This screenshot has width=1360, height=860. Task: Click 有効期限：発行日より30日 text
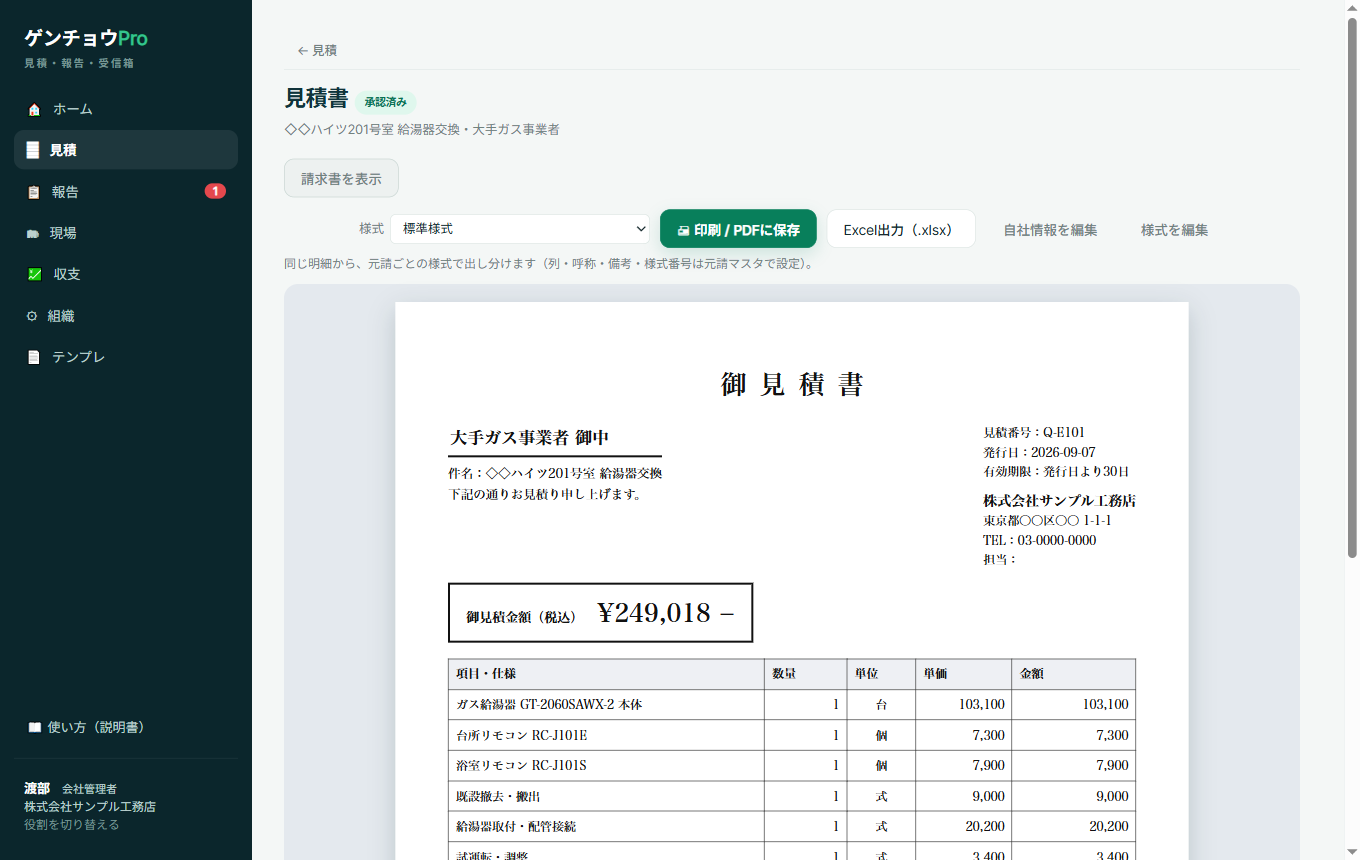pos(1056,471)
